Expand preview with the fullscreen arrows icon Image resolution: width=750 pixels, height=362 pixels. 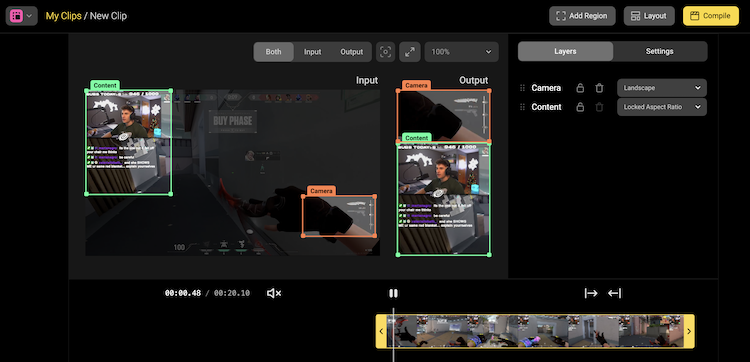click(x=410, y=52)
